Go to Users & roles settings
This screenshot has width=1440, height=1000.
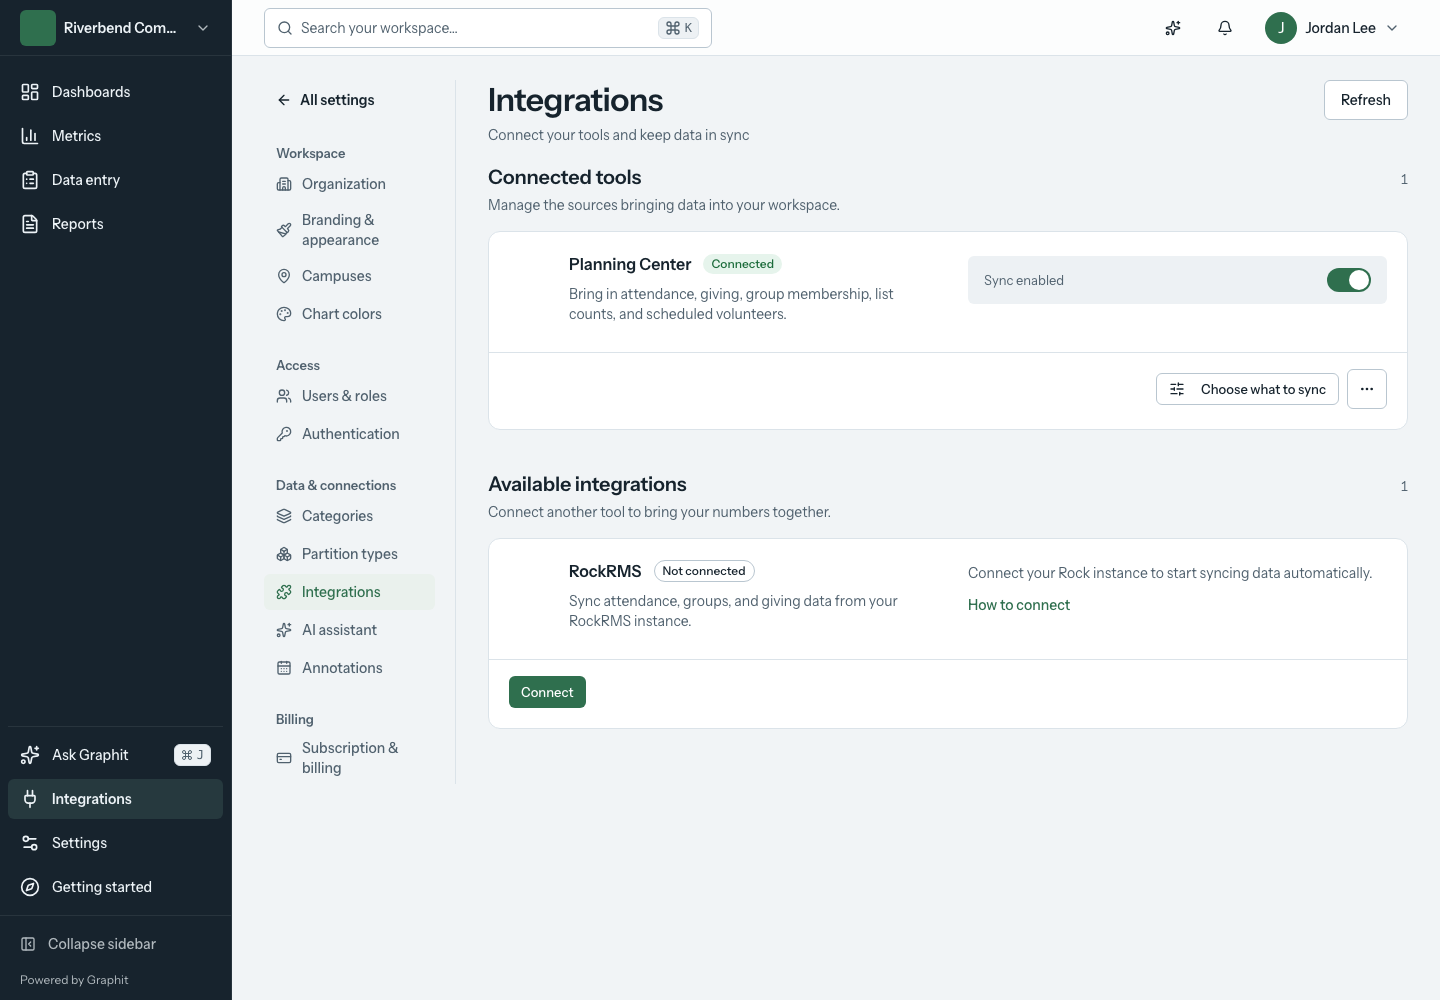(350, 396)
